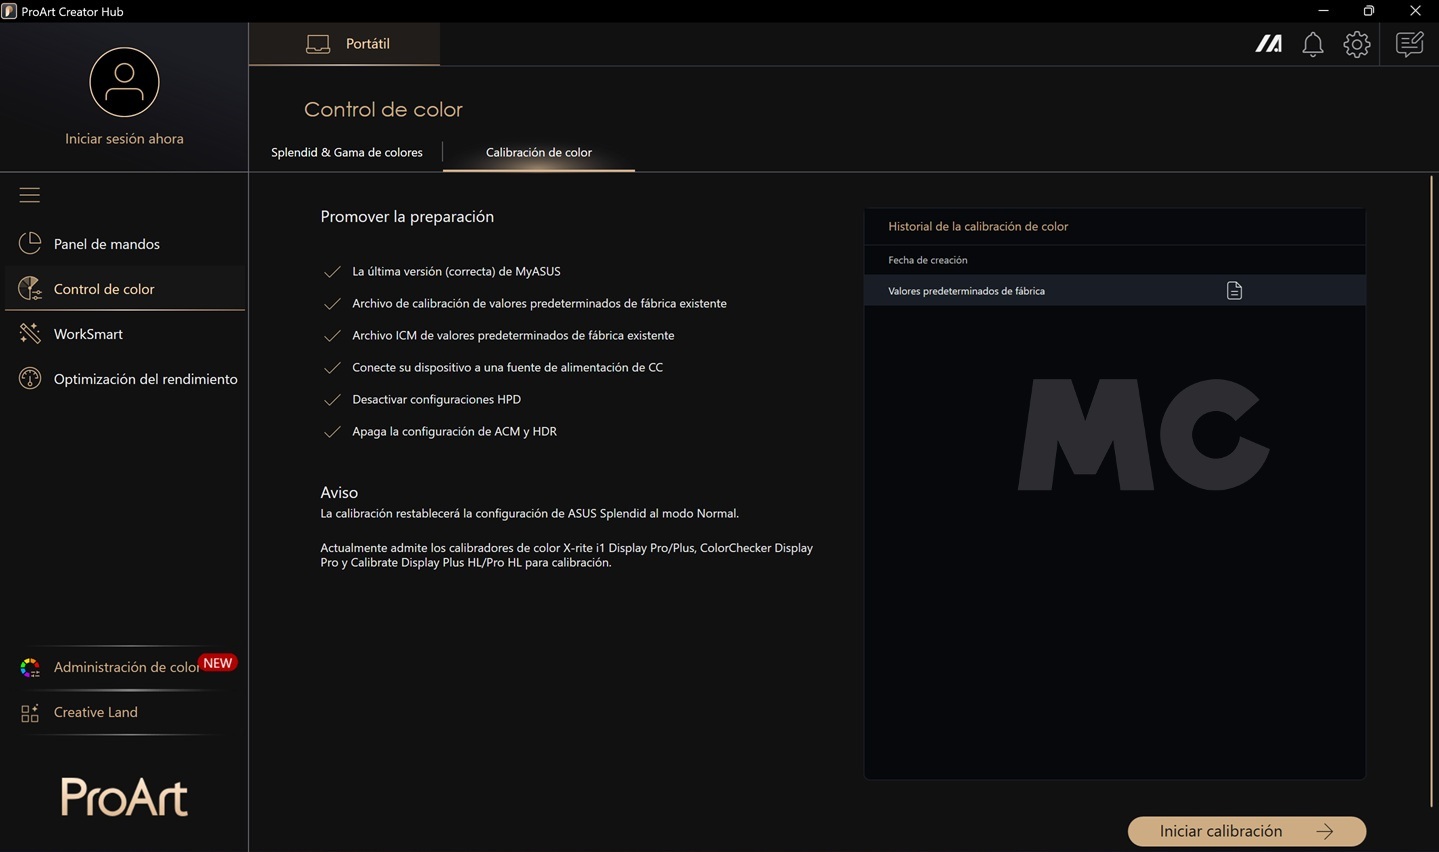Click the NEW badge on Administración de color
The image size is (1439, 852).
[218, 663]
